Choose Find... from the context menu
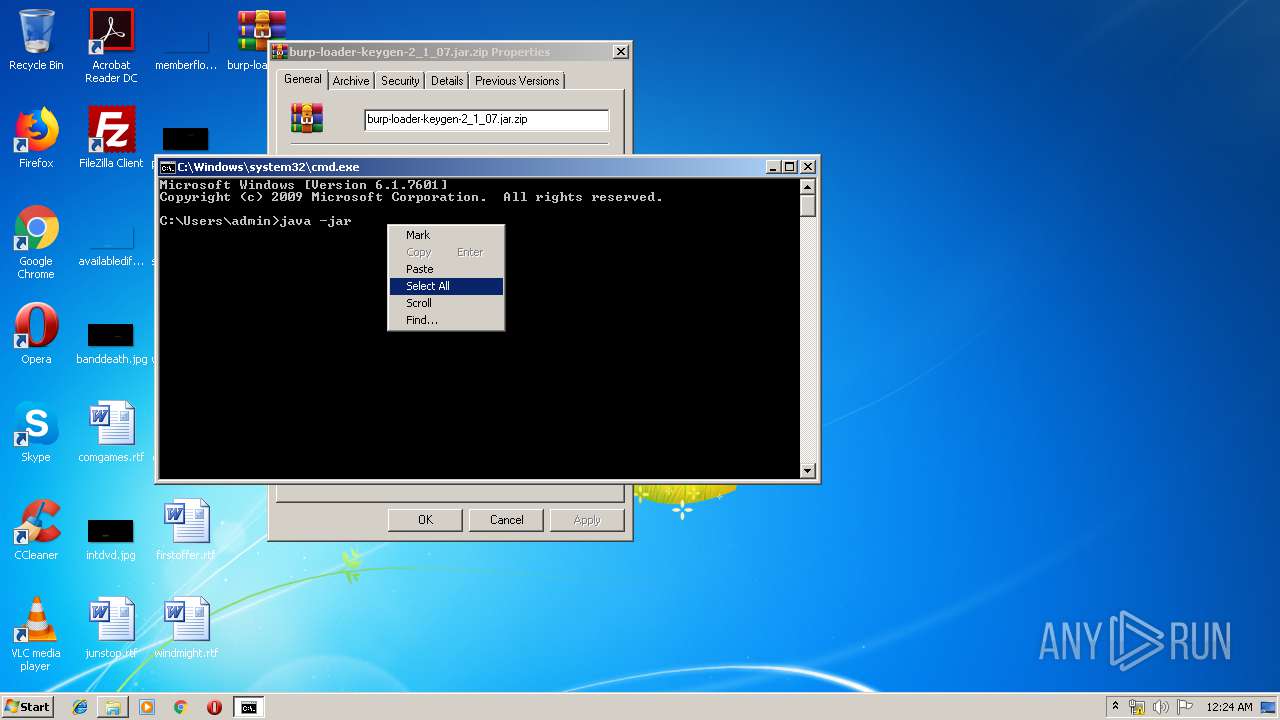 pos(446,320)
